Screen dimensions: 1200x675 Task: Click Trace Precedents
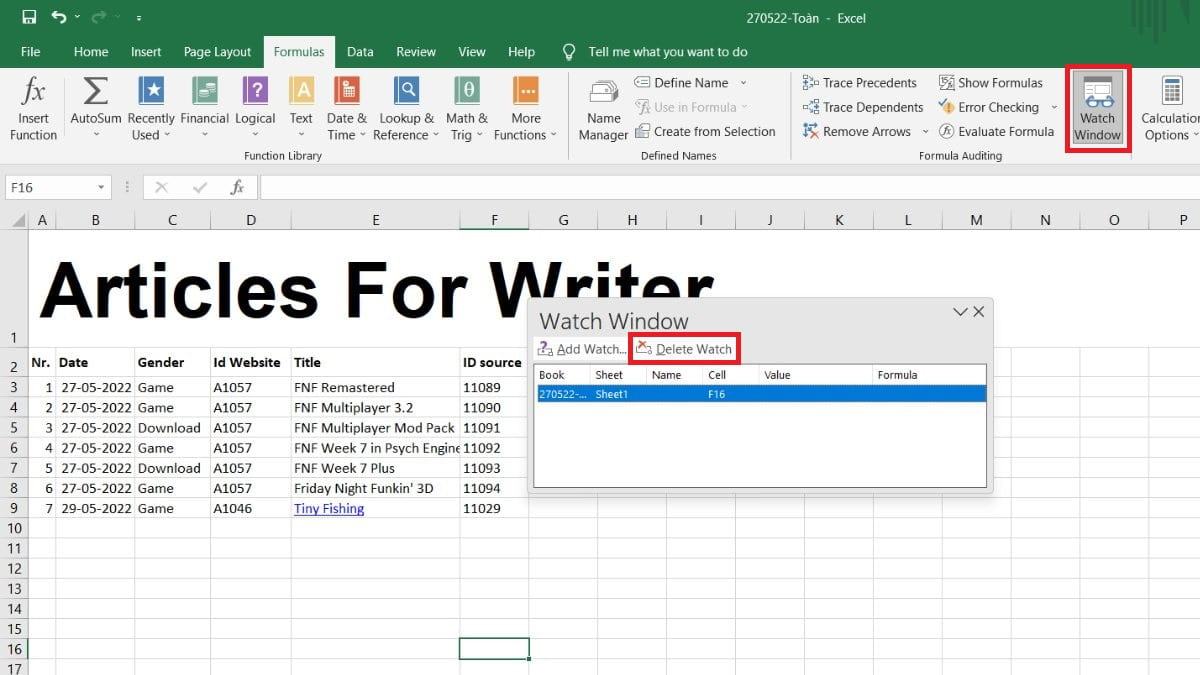(859, 83)
